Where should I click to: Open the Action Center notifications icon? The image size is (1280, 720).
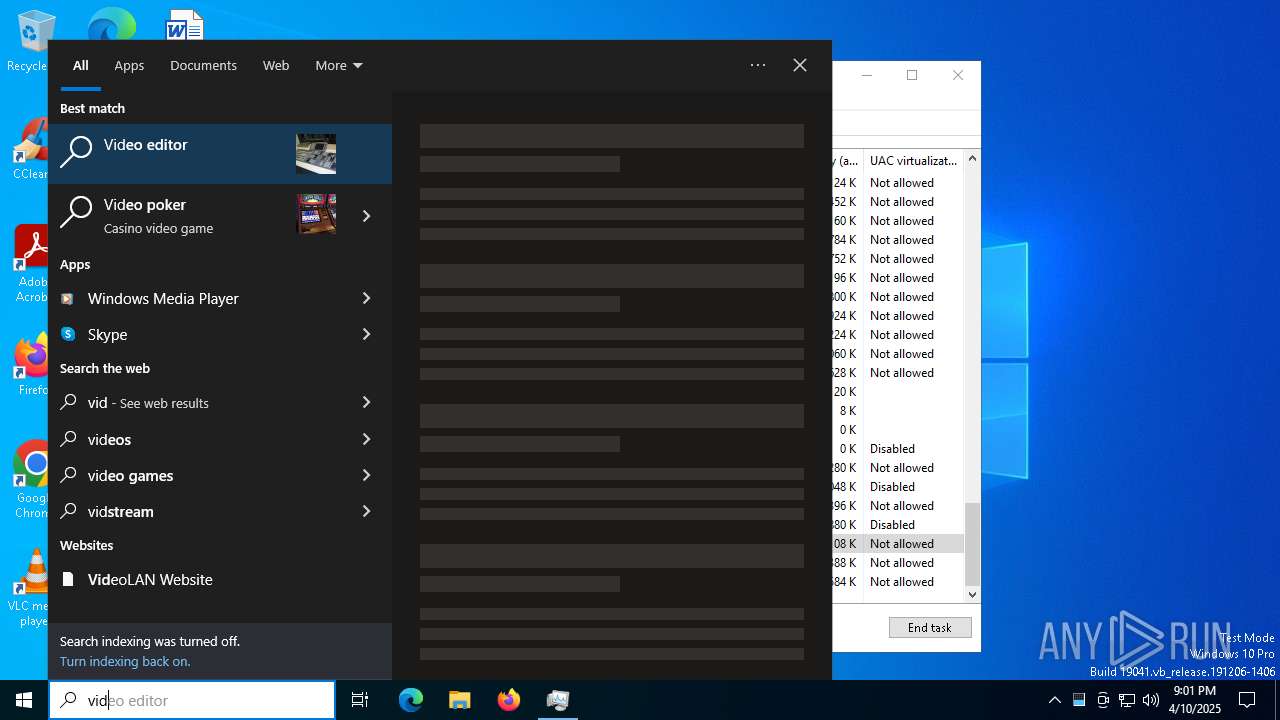(x=1247, y=700)
